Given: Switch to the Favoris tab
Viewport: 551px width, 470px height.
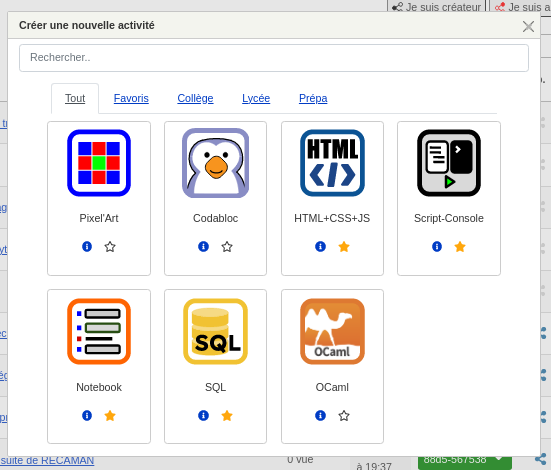Looking at the screenshot, I should click(x=131, y=98).
